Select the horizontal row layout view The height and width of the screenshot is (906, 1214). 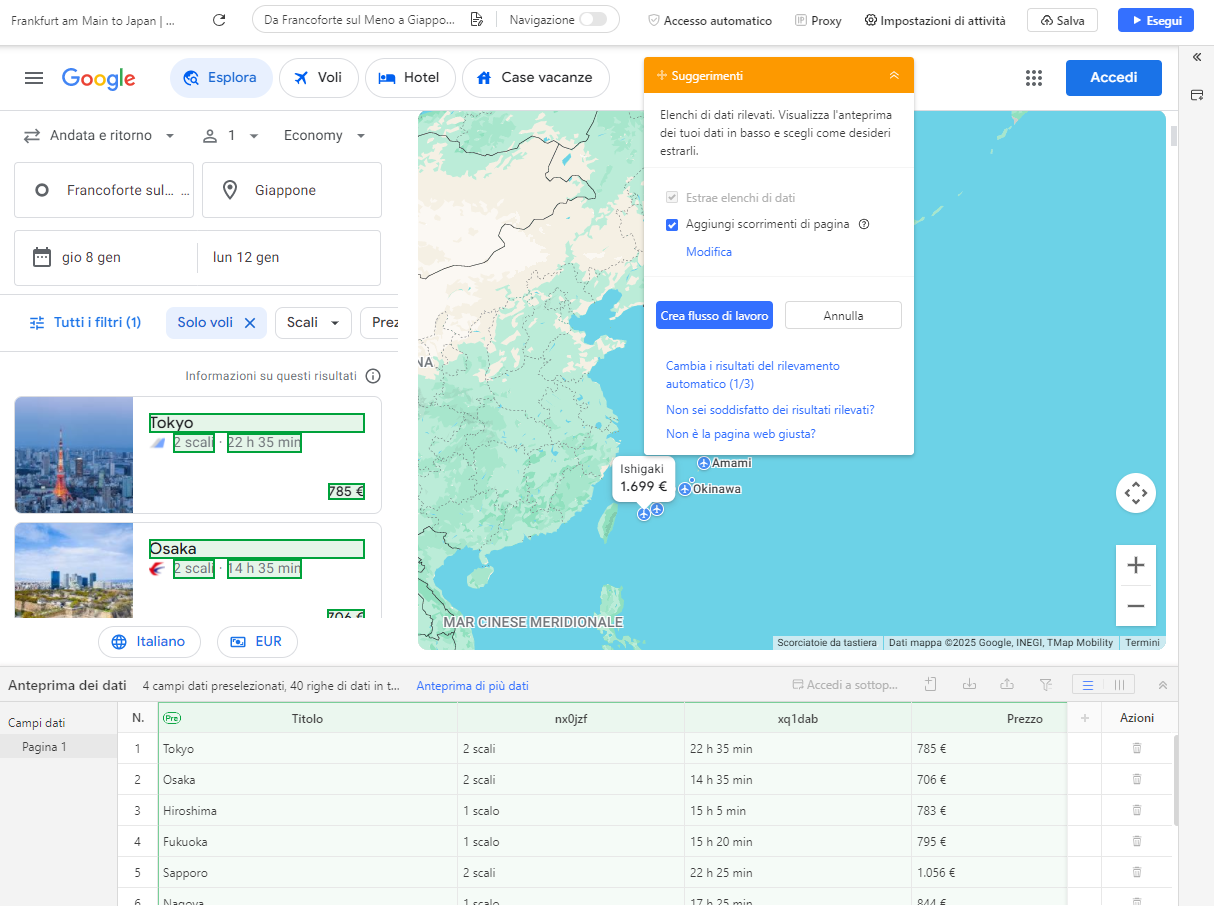pyautogui.click(x=1089, y=684)
